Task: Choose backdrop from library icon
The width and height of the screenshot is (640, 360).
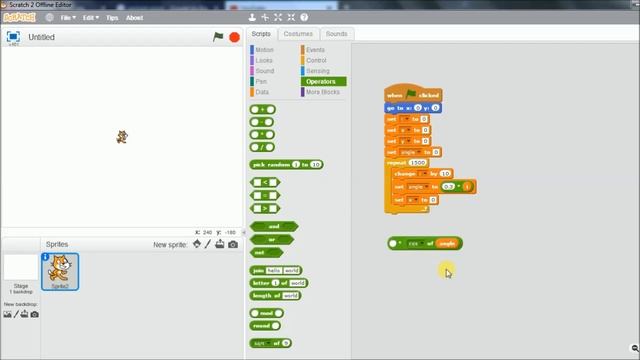Action: pyautogui.click(x=7, y=314)
